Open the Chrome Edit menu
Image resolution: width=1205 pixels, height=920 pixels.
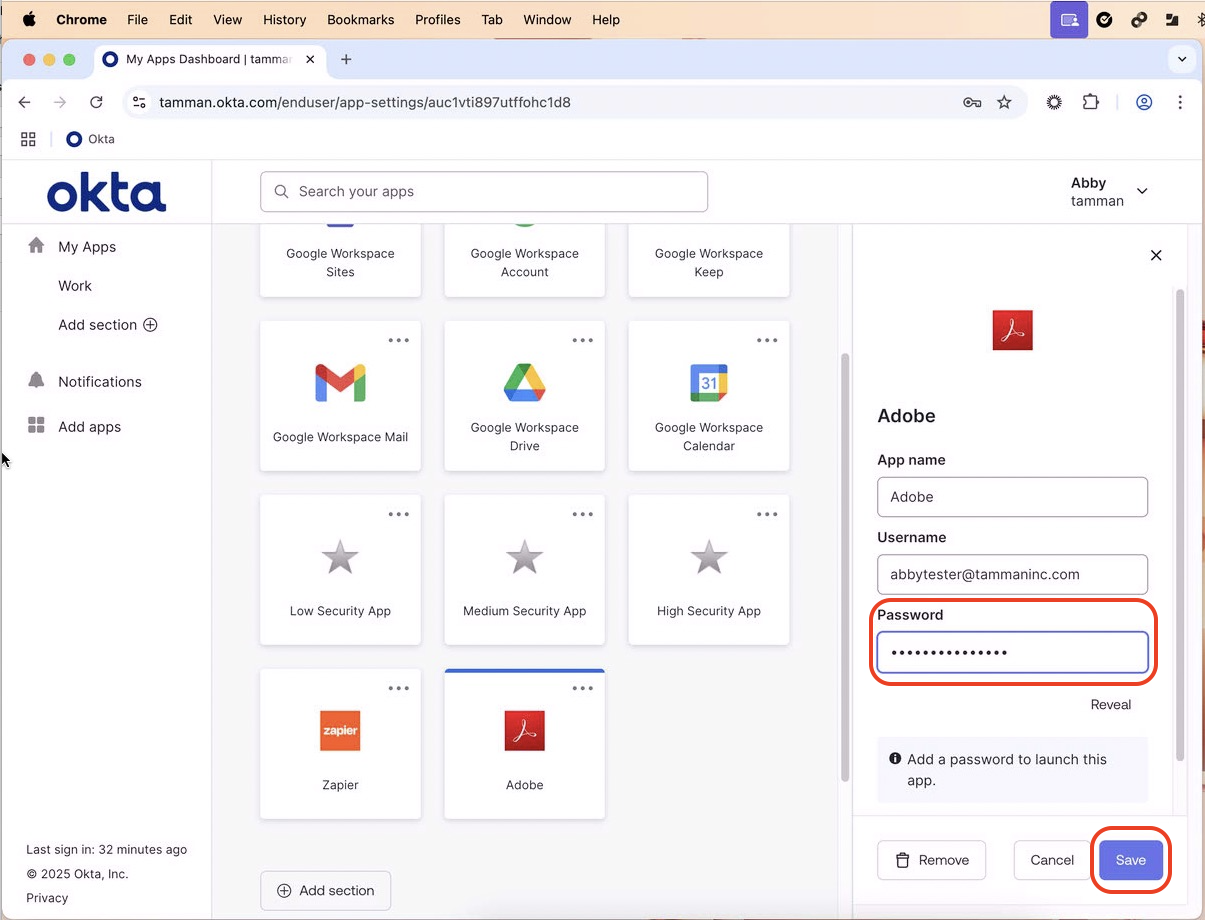coord(181,19)
